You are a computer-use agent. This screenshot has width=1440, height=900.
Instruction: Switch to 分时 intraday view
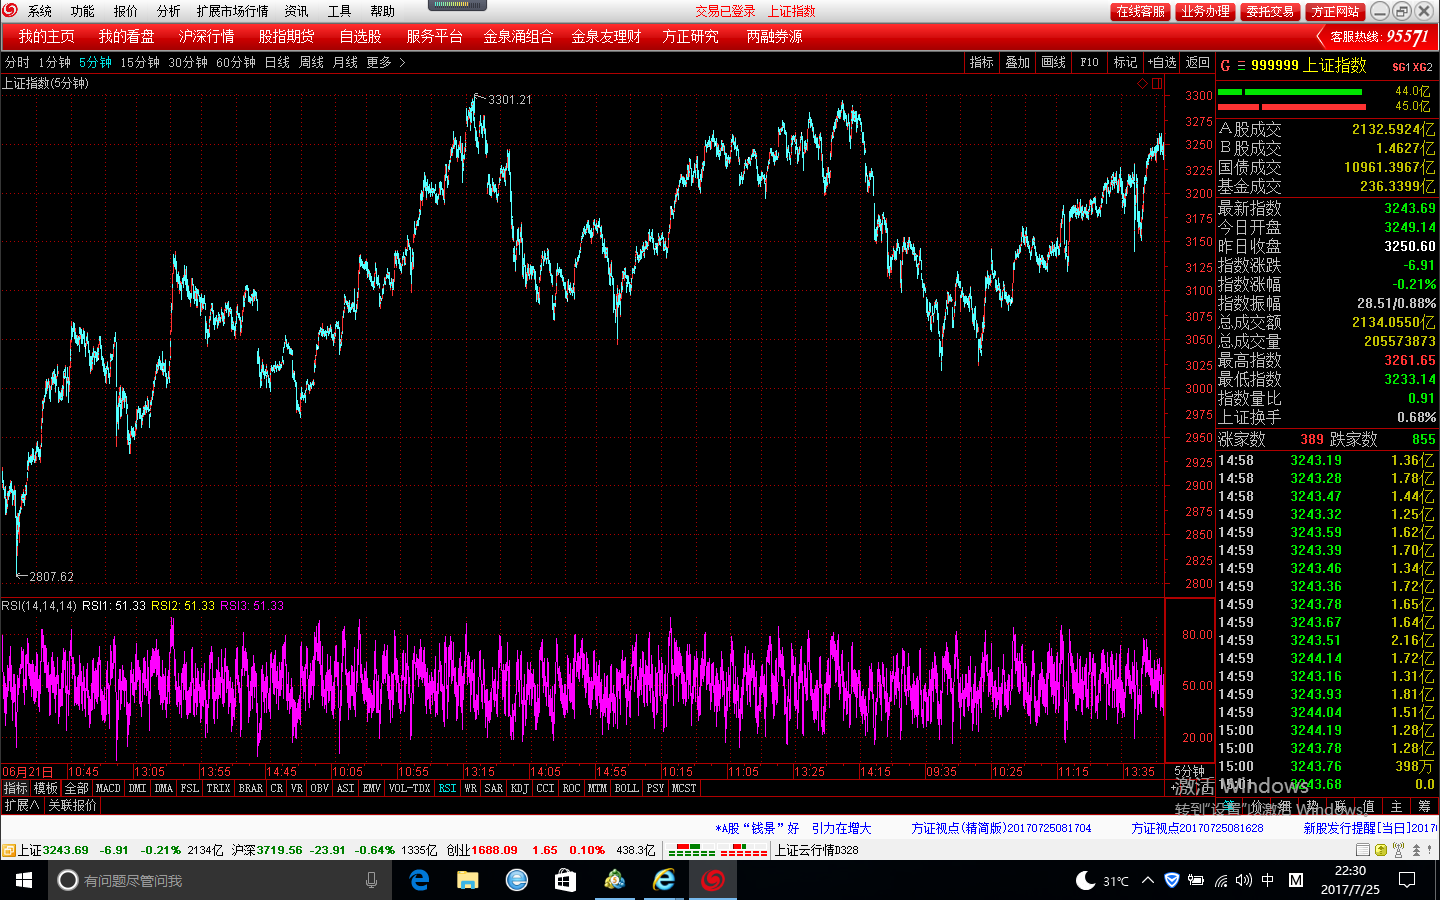click(x=17, y=62)
